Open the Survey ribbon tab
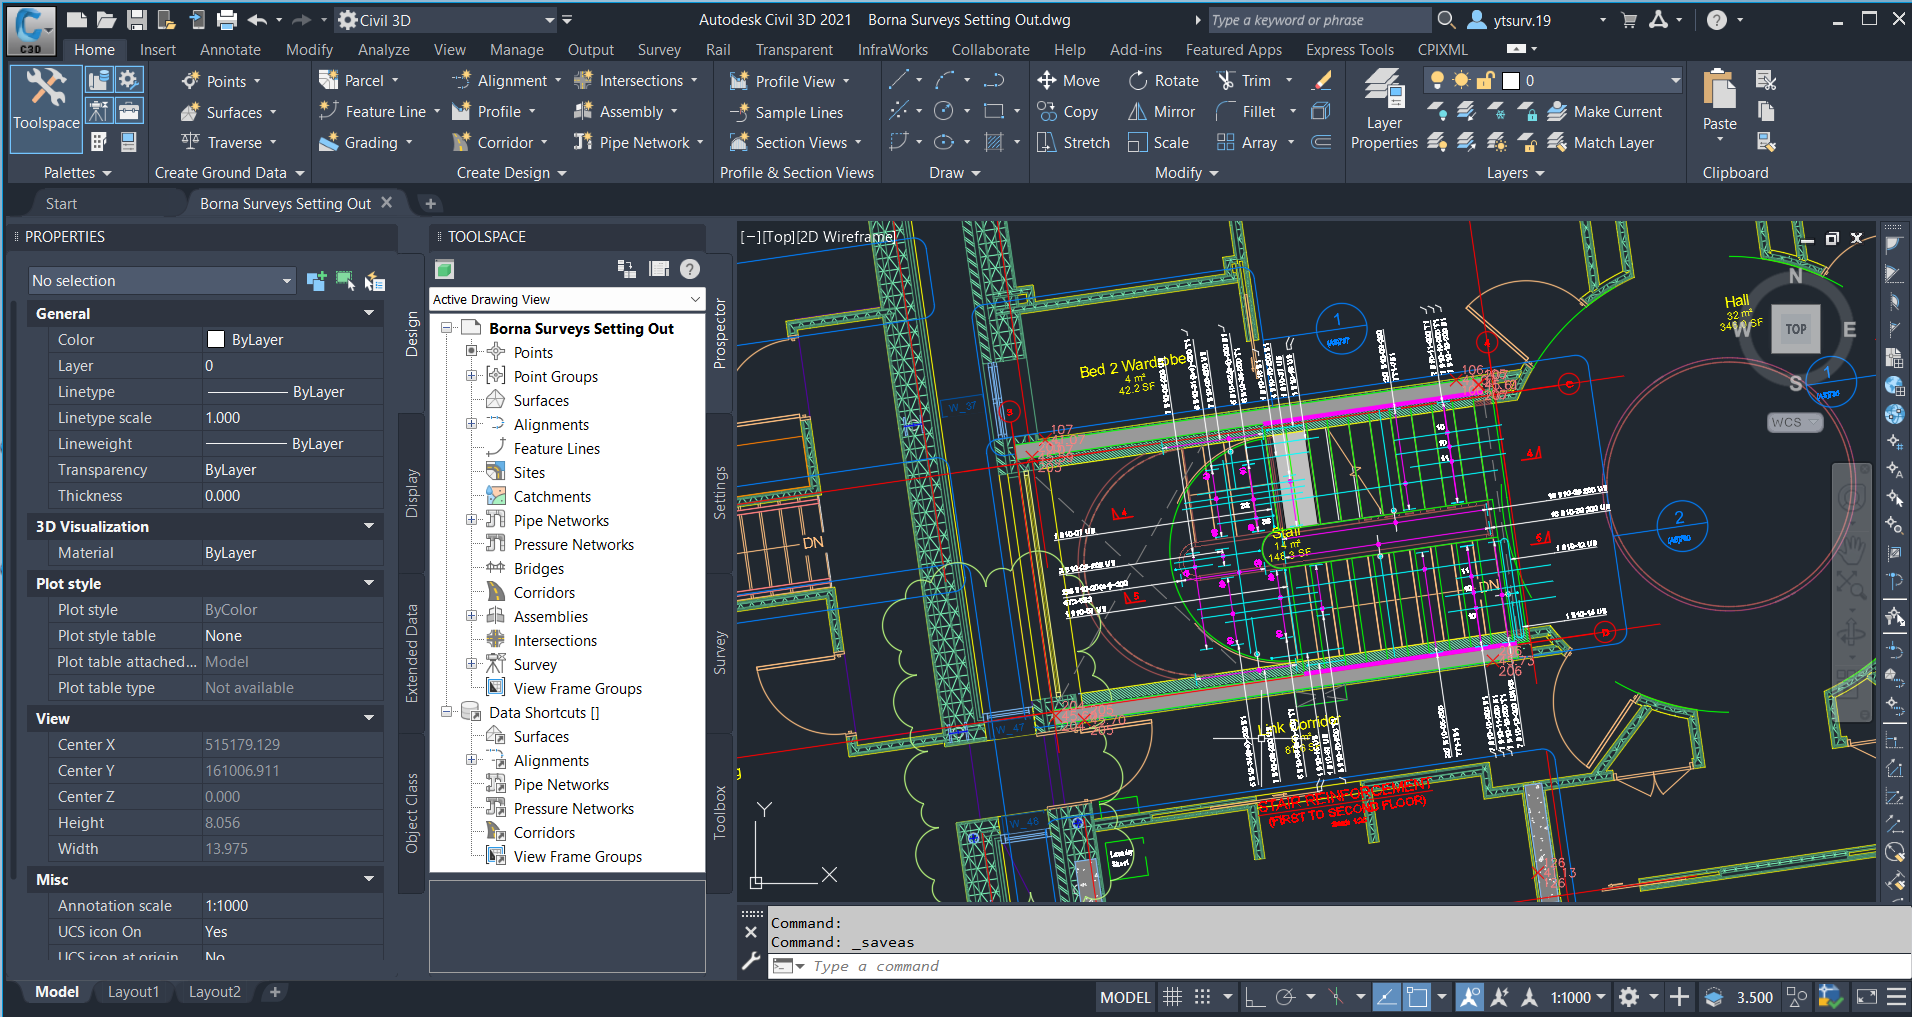This screenshot has width=1912, height=1017. (x=659, y=50)
